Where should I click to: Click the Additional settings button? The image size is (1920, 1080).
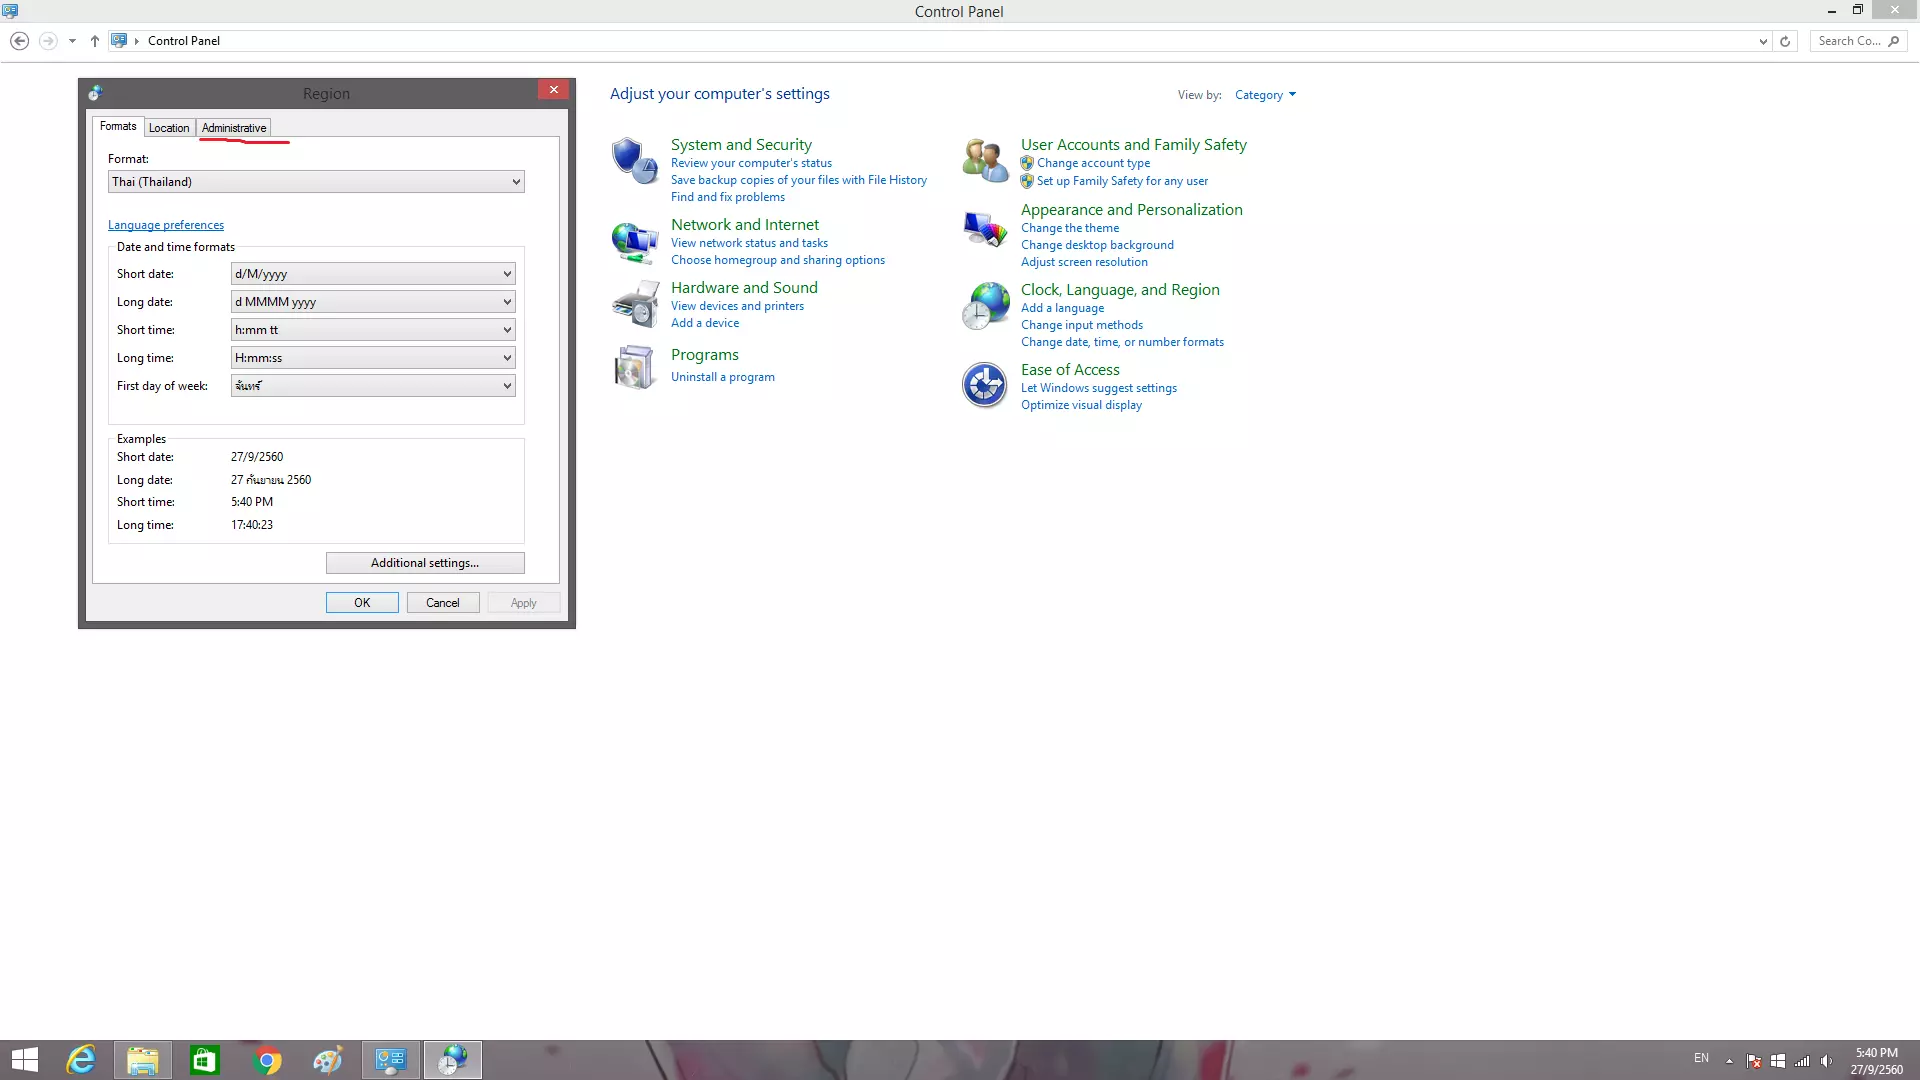click(x=425, y=563)
